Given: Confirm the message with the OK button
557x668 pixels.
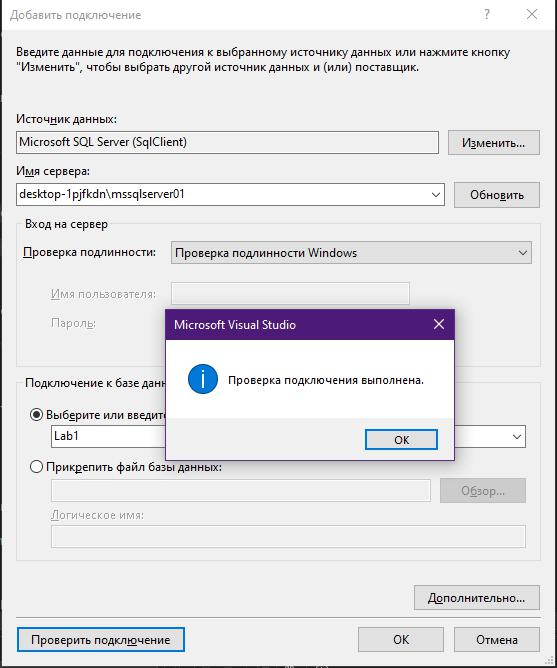Looking at the screenshot, I should (x=401, y=440).
